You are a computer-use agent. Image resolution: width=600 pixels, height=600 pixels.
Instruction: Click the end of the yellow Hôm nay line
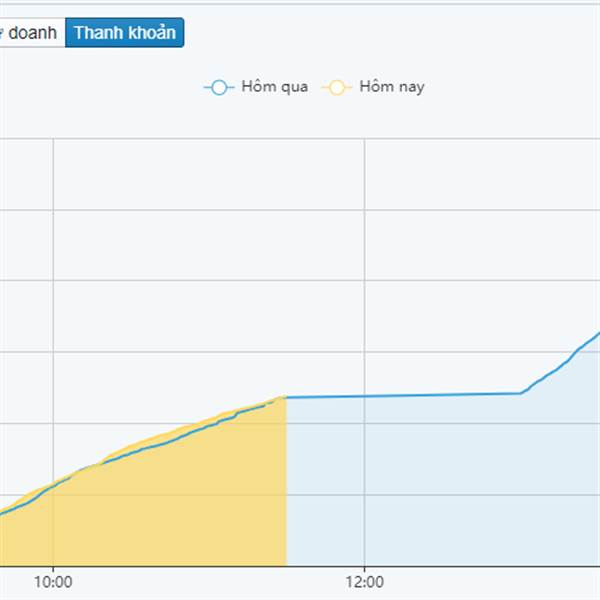click(x=284, y=398)
